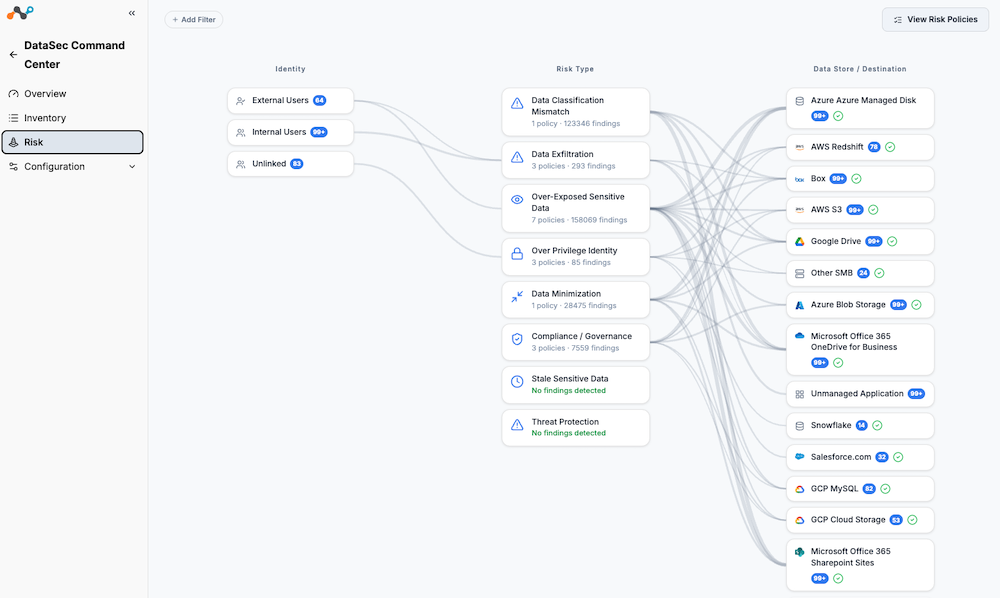Open the Add Filter dropdown
The image size is (1000, 598).
coord(194,20)
